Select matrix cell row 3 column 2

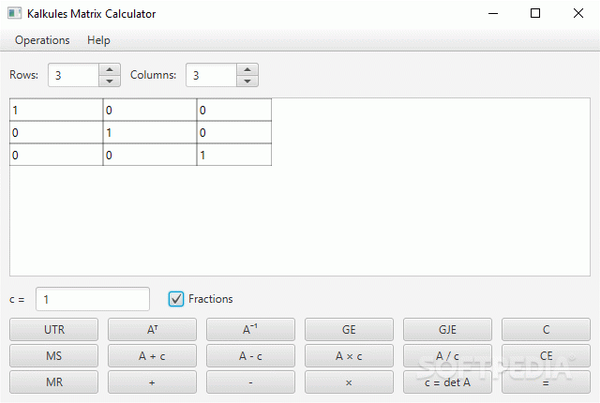tap(150, 155)
